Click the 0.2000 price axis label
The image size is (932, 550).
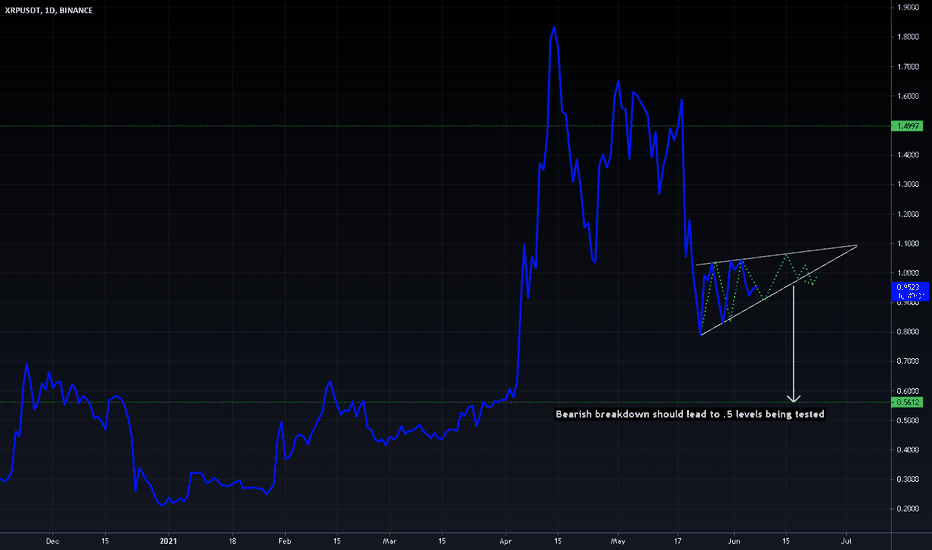[908, 509]
